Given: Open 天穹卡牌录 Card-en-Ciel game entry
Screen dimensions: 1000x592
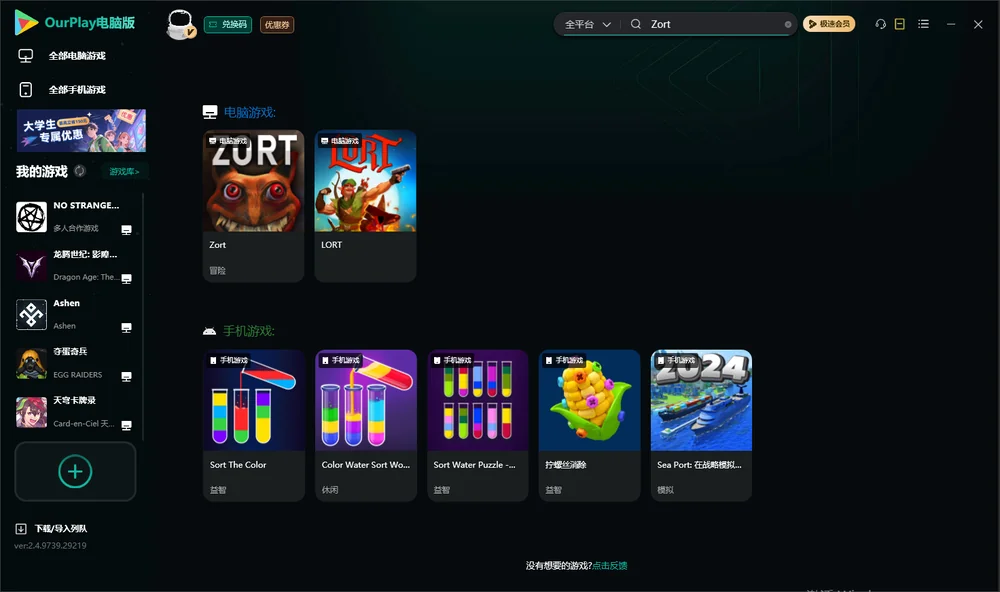Looking at the screenshot, I should point(74,411).
